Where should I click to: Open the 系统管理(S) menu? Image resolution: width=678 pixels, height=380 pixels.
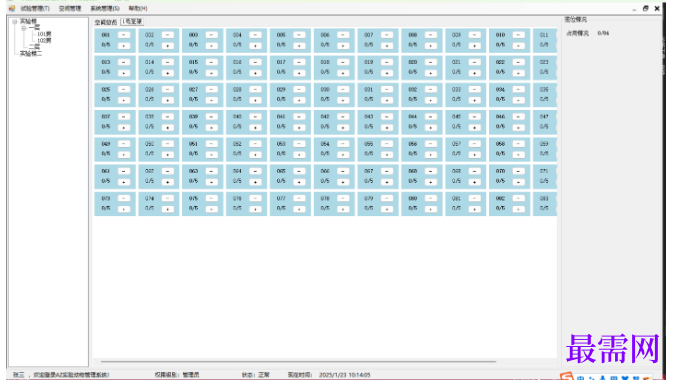(x=105, y=8)
